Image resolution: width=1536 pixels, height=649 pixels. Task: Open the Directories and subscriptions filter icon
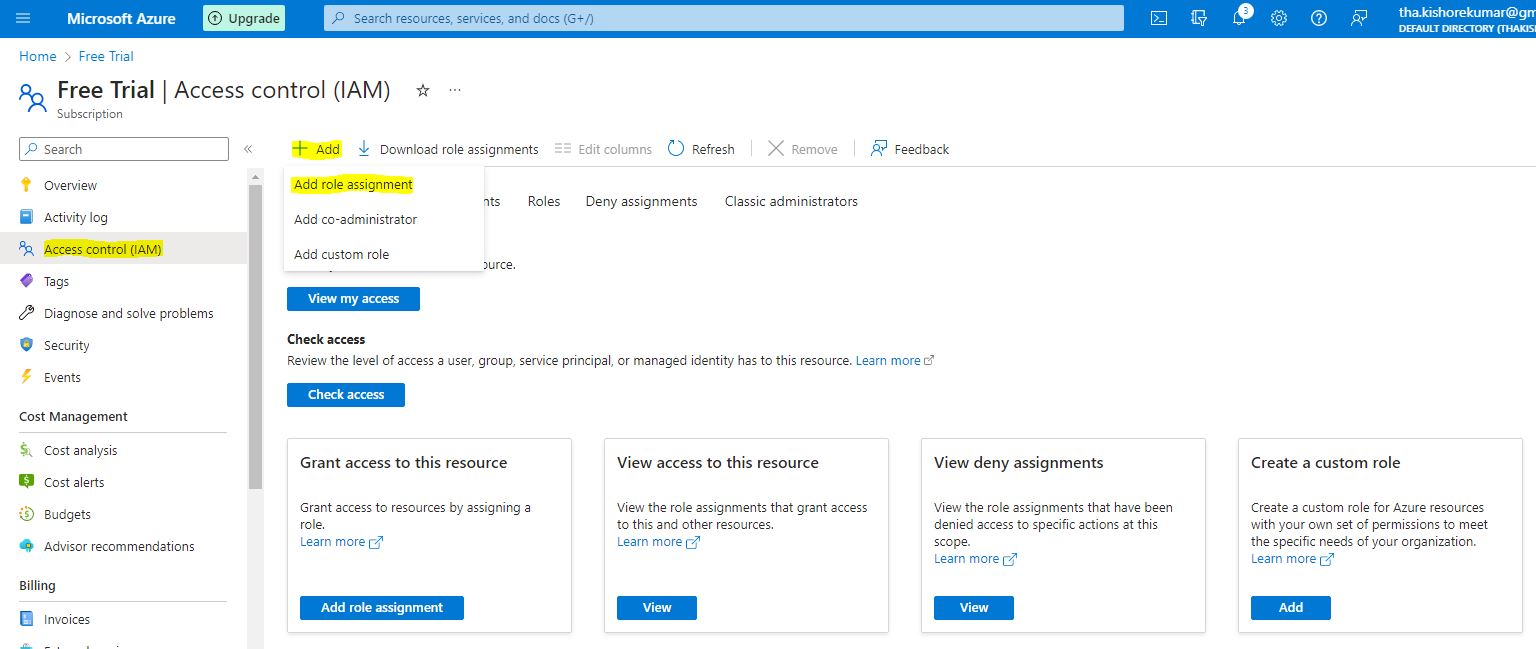(1199, 18)
